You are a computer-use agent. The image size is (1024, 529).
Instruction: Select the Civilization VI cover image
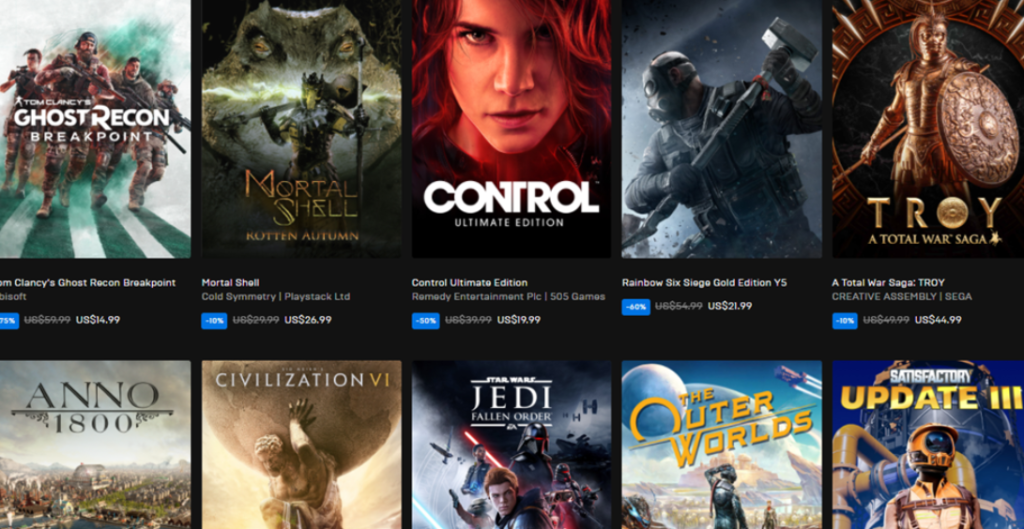(x=302, y=445)
